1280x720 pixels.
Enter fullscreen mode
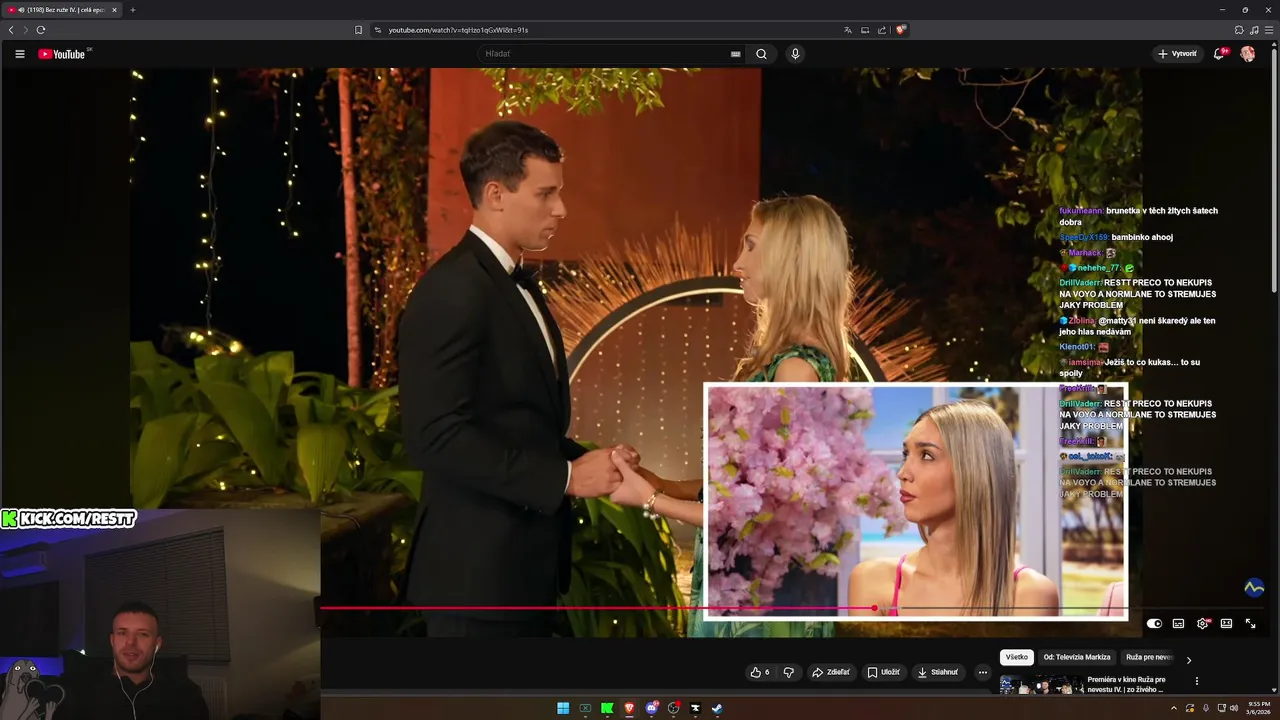tap(1250, 623)
